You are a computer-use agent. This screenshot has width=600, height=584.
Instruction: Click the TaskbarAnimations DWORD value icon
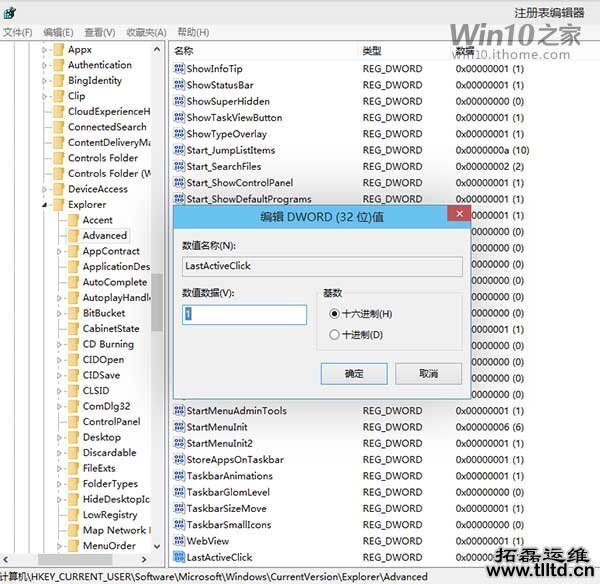pyautogui.click(x=179, y=476)
